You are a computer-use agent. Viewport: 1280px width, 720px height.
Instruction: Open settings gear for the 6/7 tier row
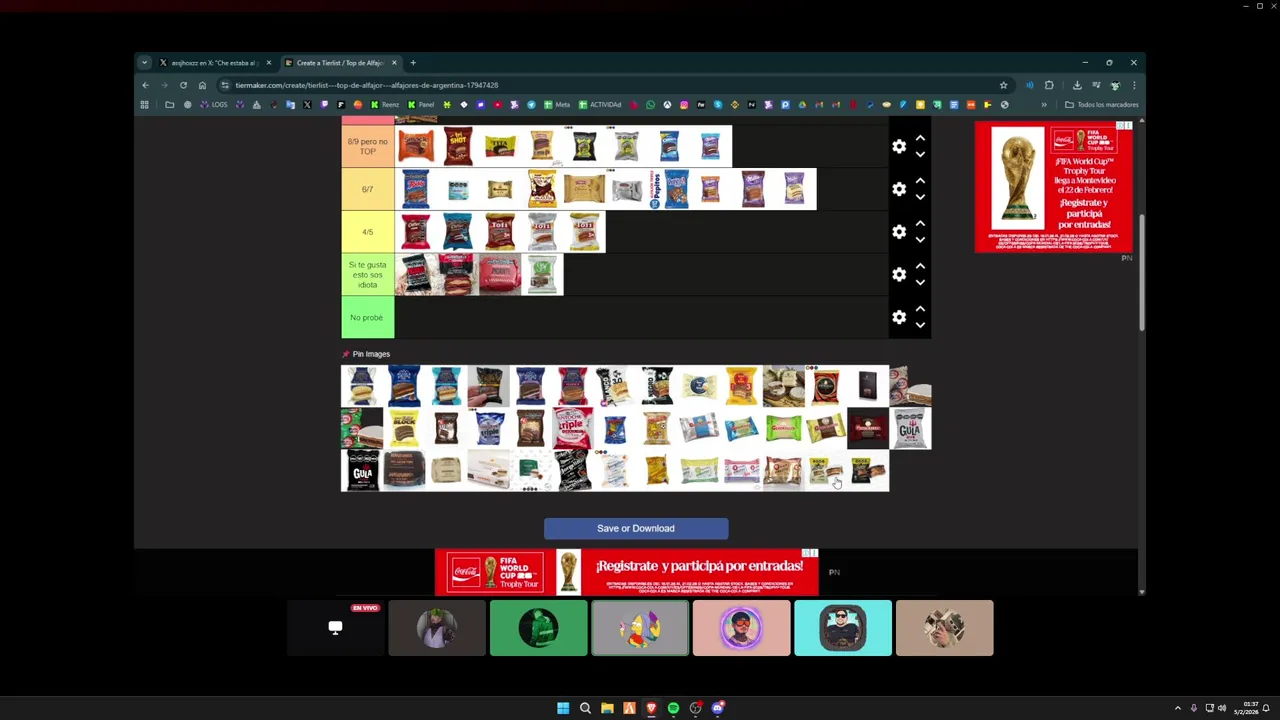coord(899,189)
